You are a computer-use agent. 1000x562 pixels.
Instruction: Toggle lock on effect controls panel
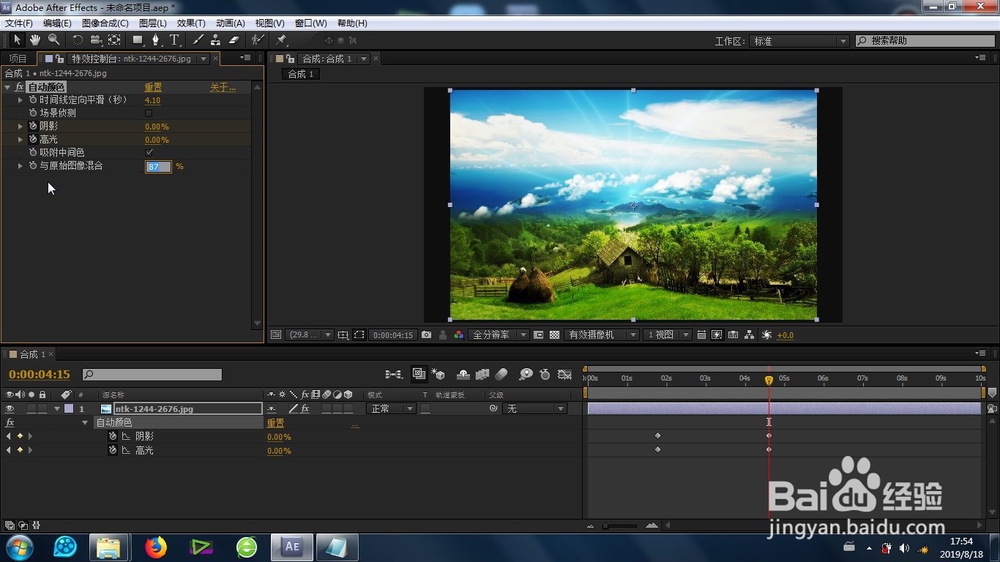click(59, 58)
